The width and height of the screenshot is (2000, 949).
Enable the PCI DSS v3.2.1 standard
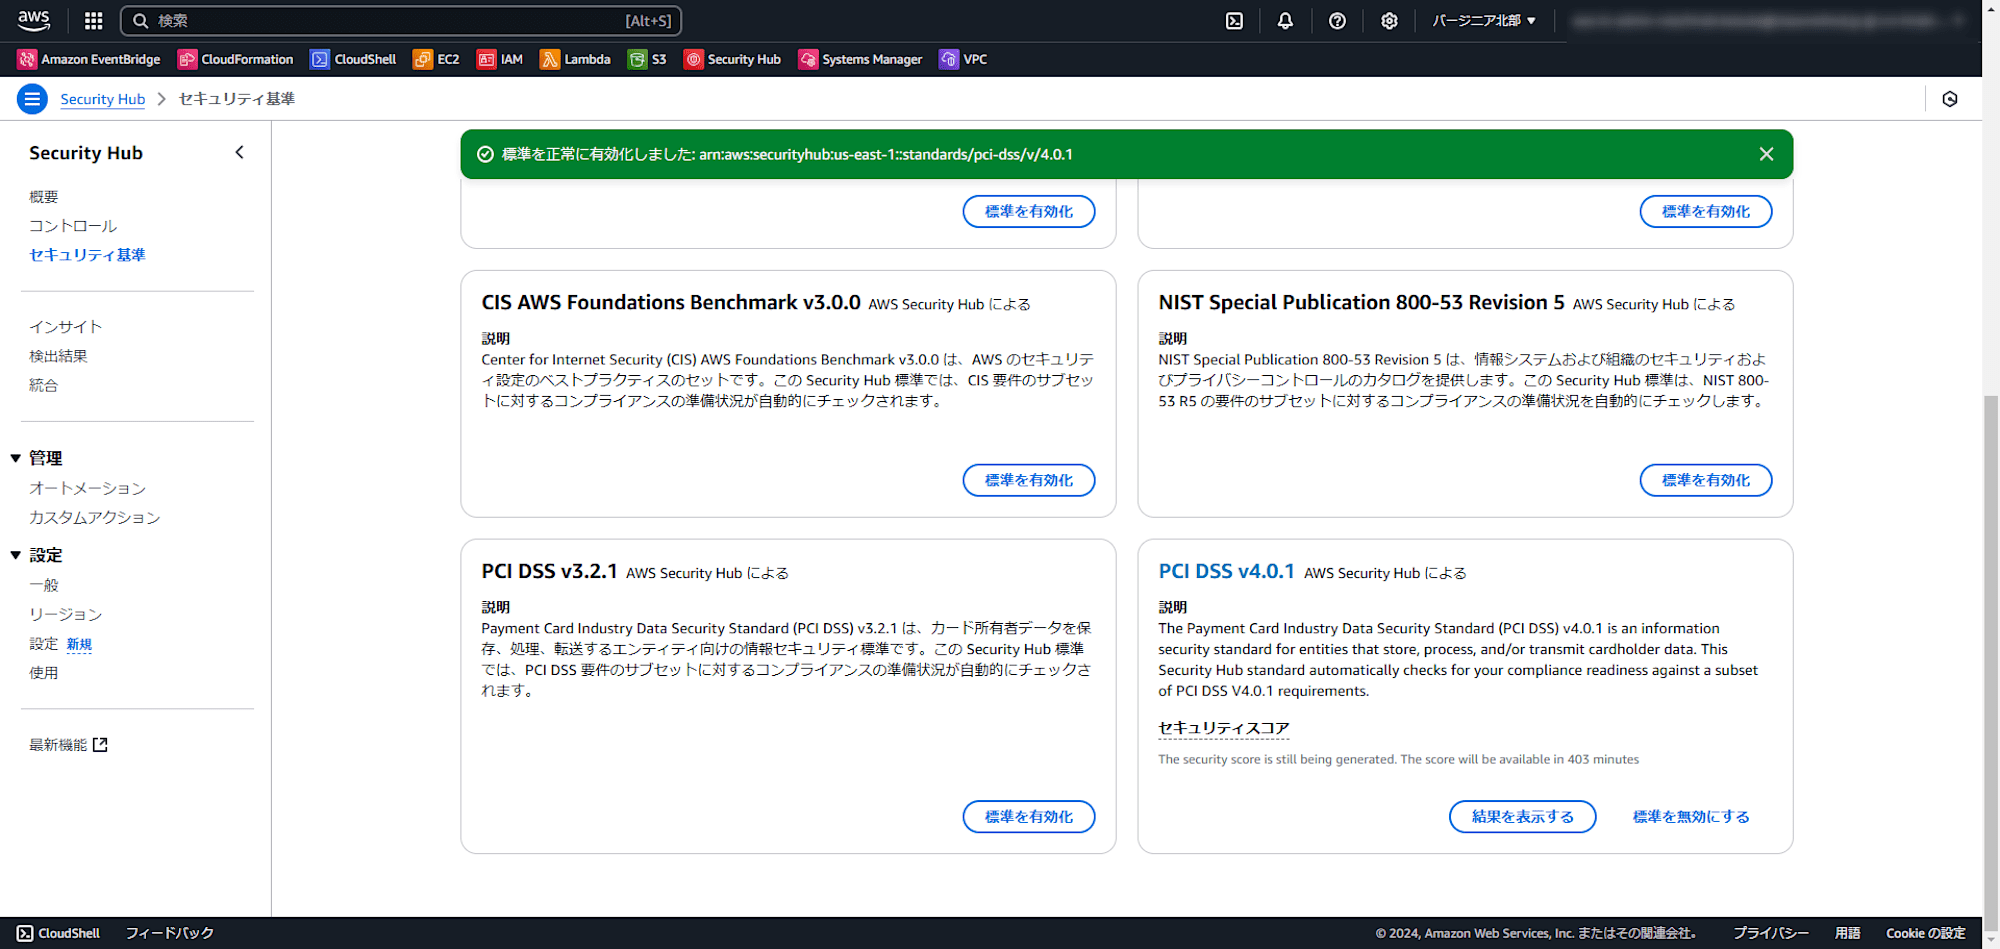pos(1028,817)
